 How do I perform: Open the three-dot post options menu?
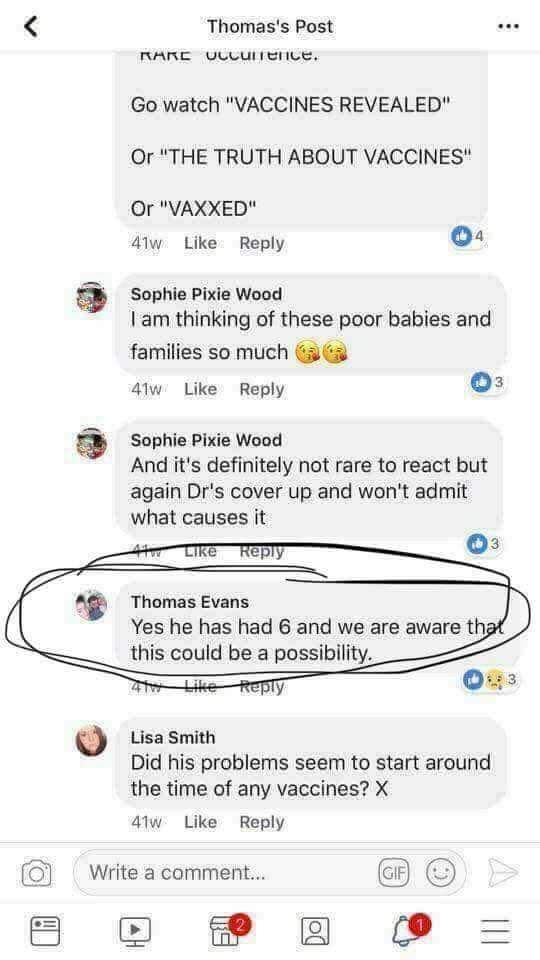tap(508, 26)
